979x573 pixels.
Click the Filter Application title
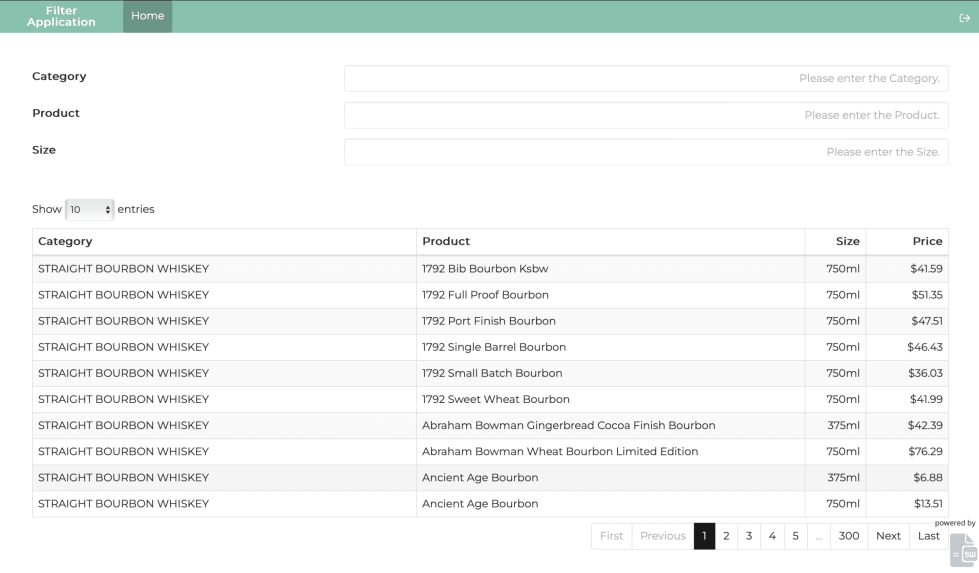61,16
